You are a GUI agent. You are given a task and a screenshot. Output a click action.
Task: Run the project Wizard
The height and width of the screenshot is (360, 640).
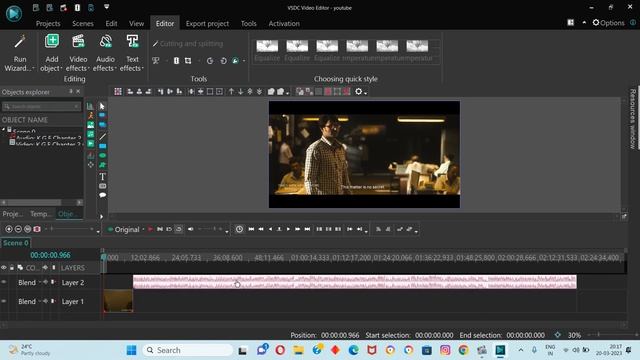click(x=19, y=53)
